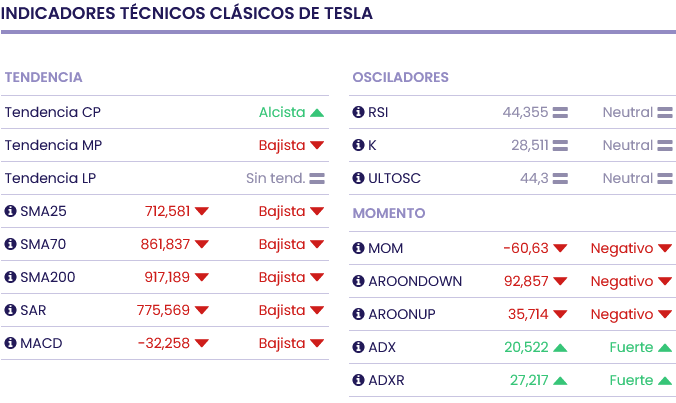Click the RSI value 44,355
676x403 pixels.
click(x=525, y=112)
